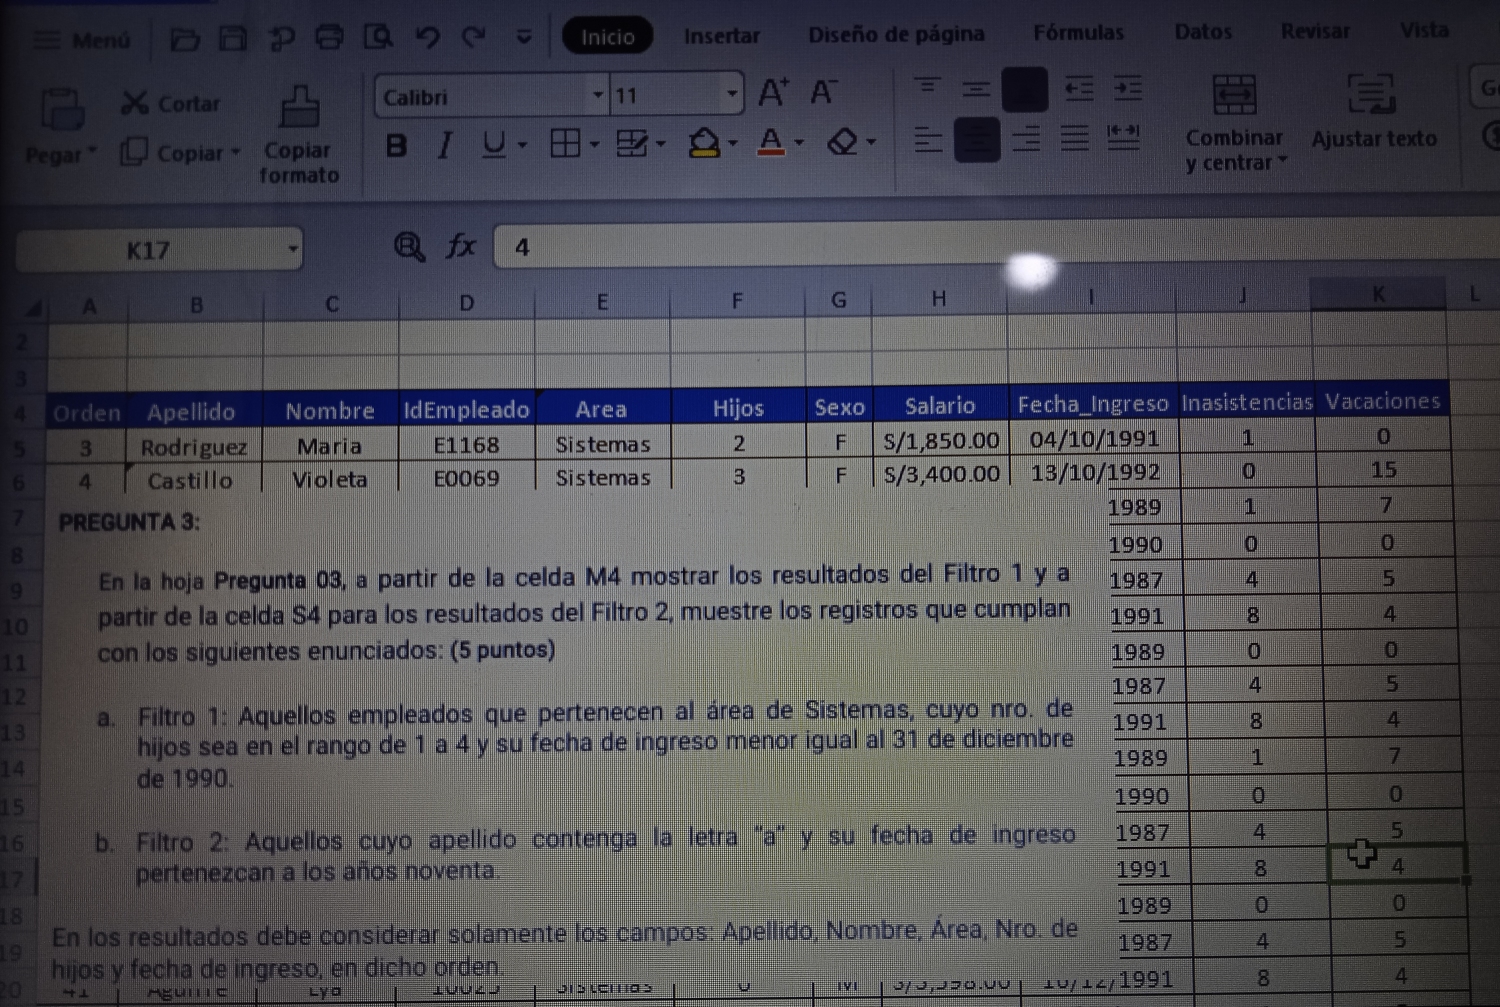Click Combinar y centrar button
Image resolution: width=1500 pixels, height=1007 pixels.
point(1234,123)
